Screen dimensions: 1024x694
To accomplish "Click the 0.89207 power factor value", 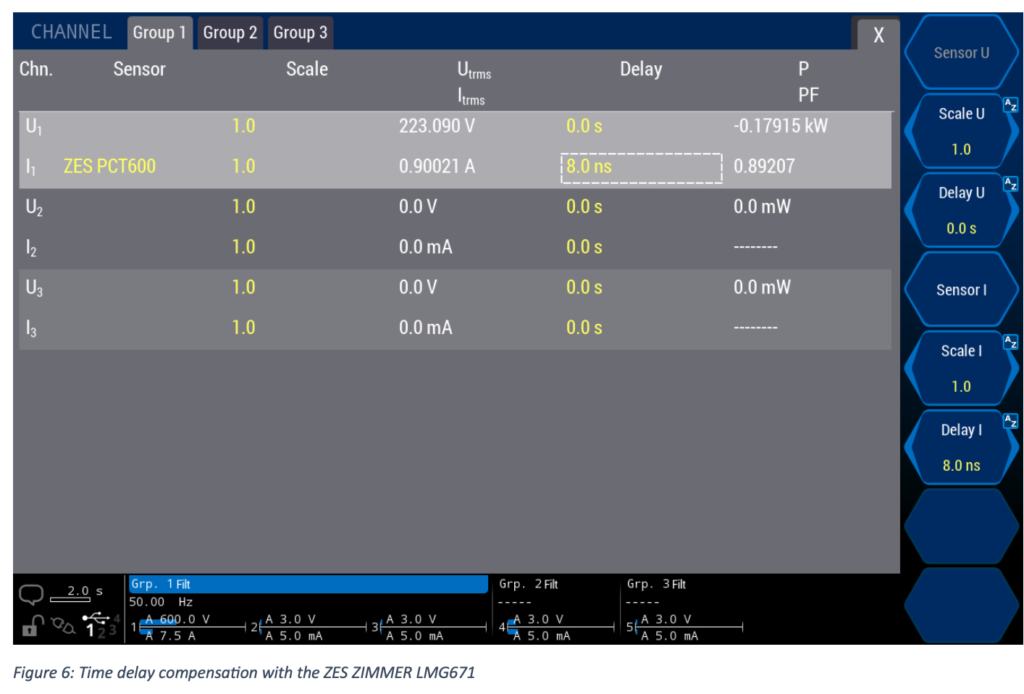I will tap(764, 166).
